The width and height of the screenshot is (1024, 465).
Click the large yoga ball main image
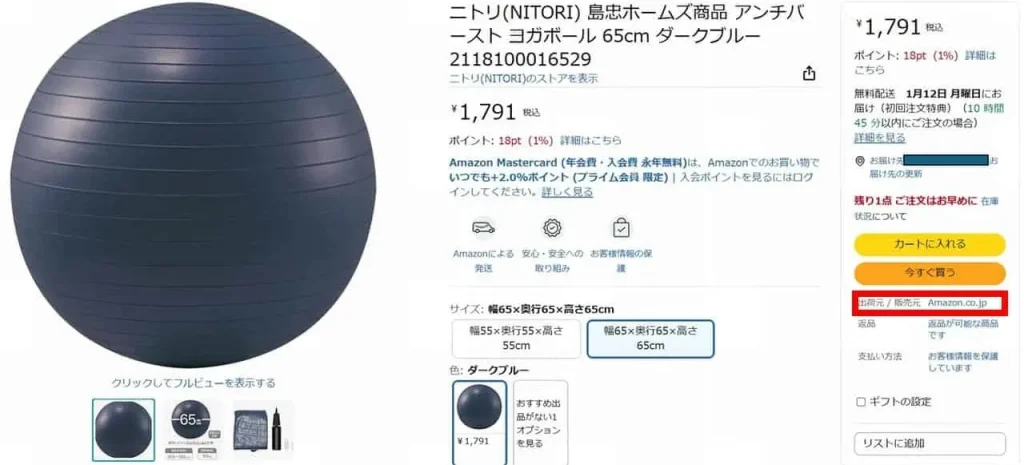[x=193, y=185]
